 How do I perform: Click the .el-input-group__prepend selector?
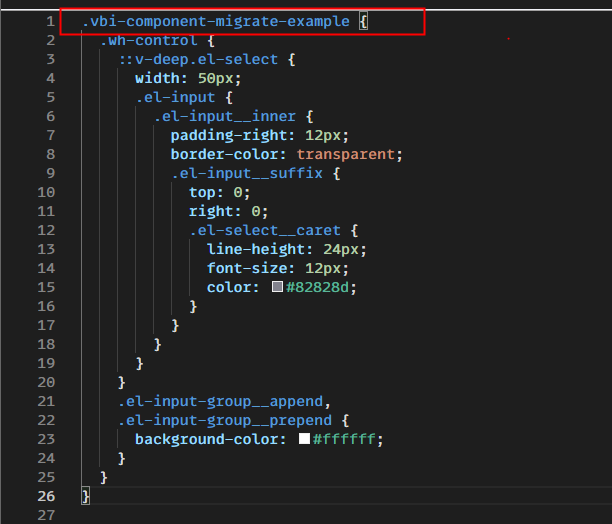tap(225, 420)
